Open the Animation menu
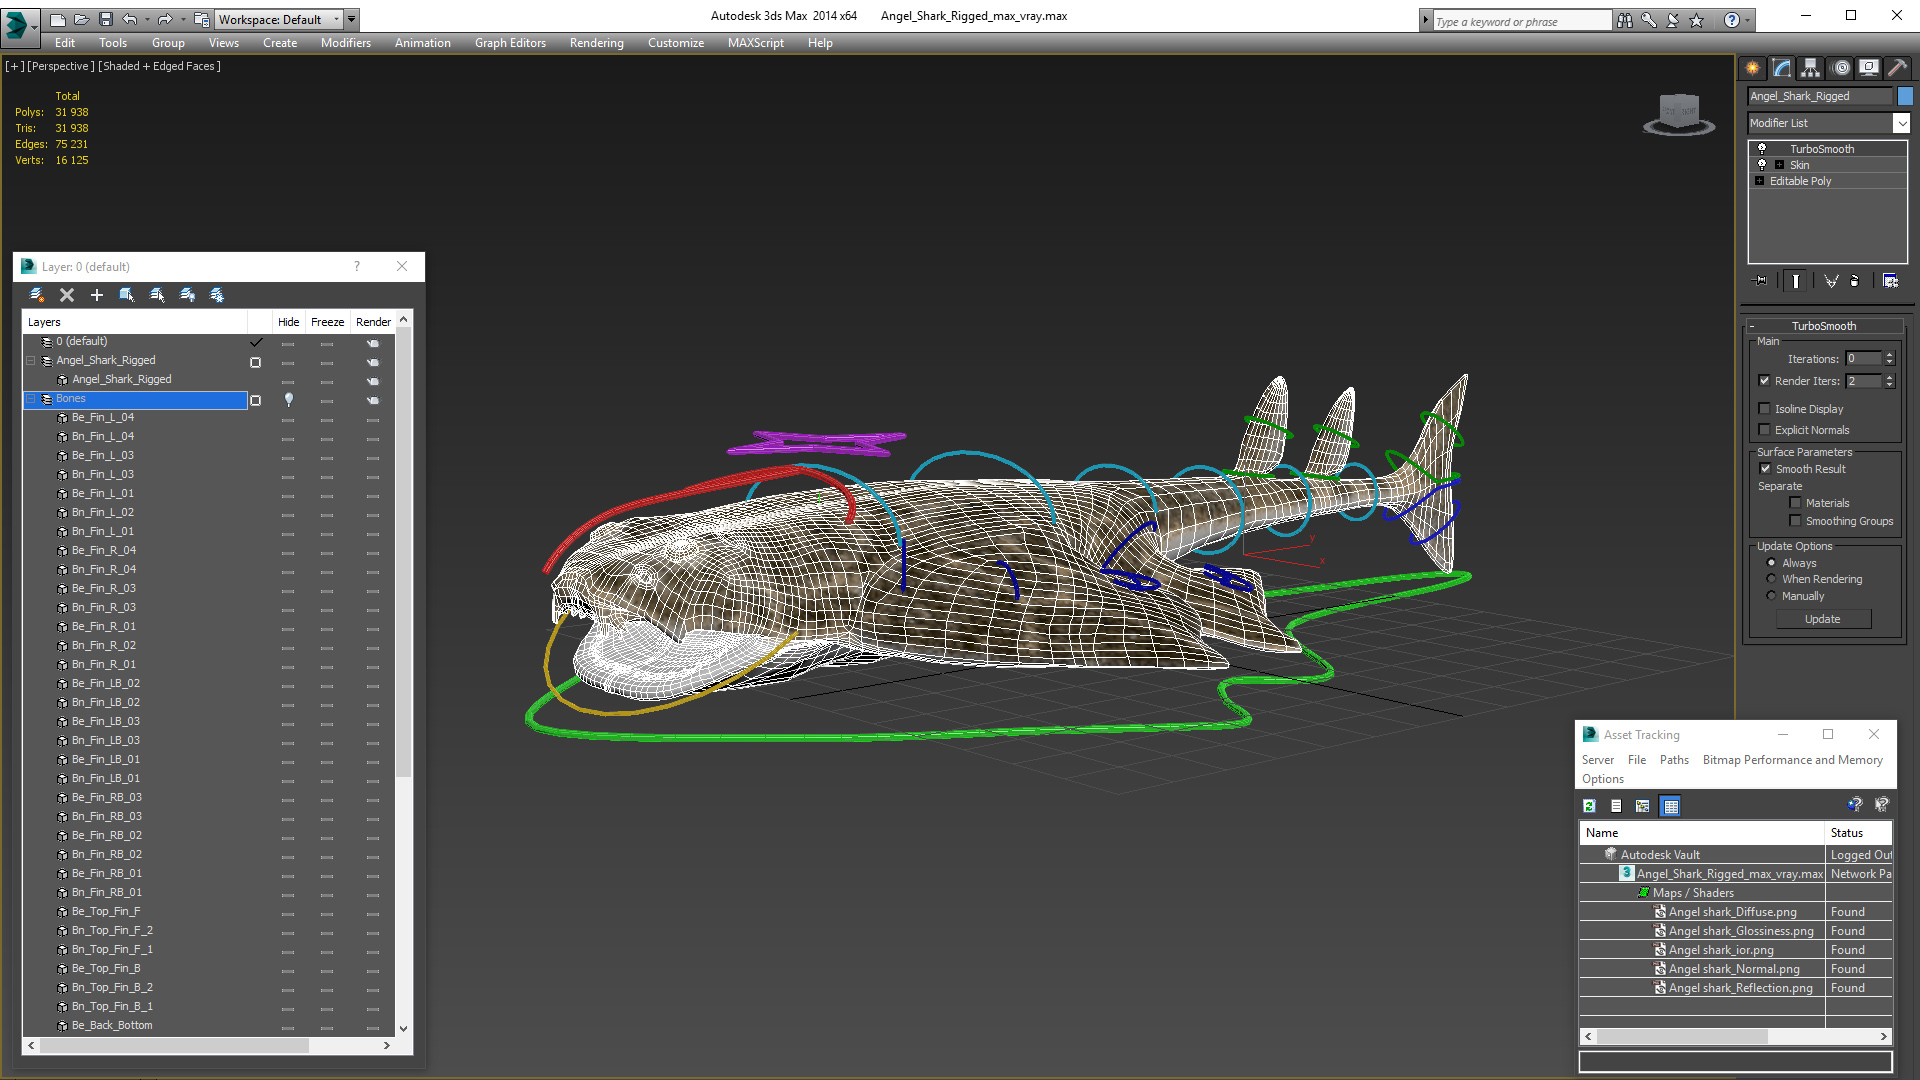 click(x=422, y=43)
